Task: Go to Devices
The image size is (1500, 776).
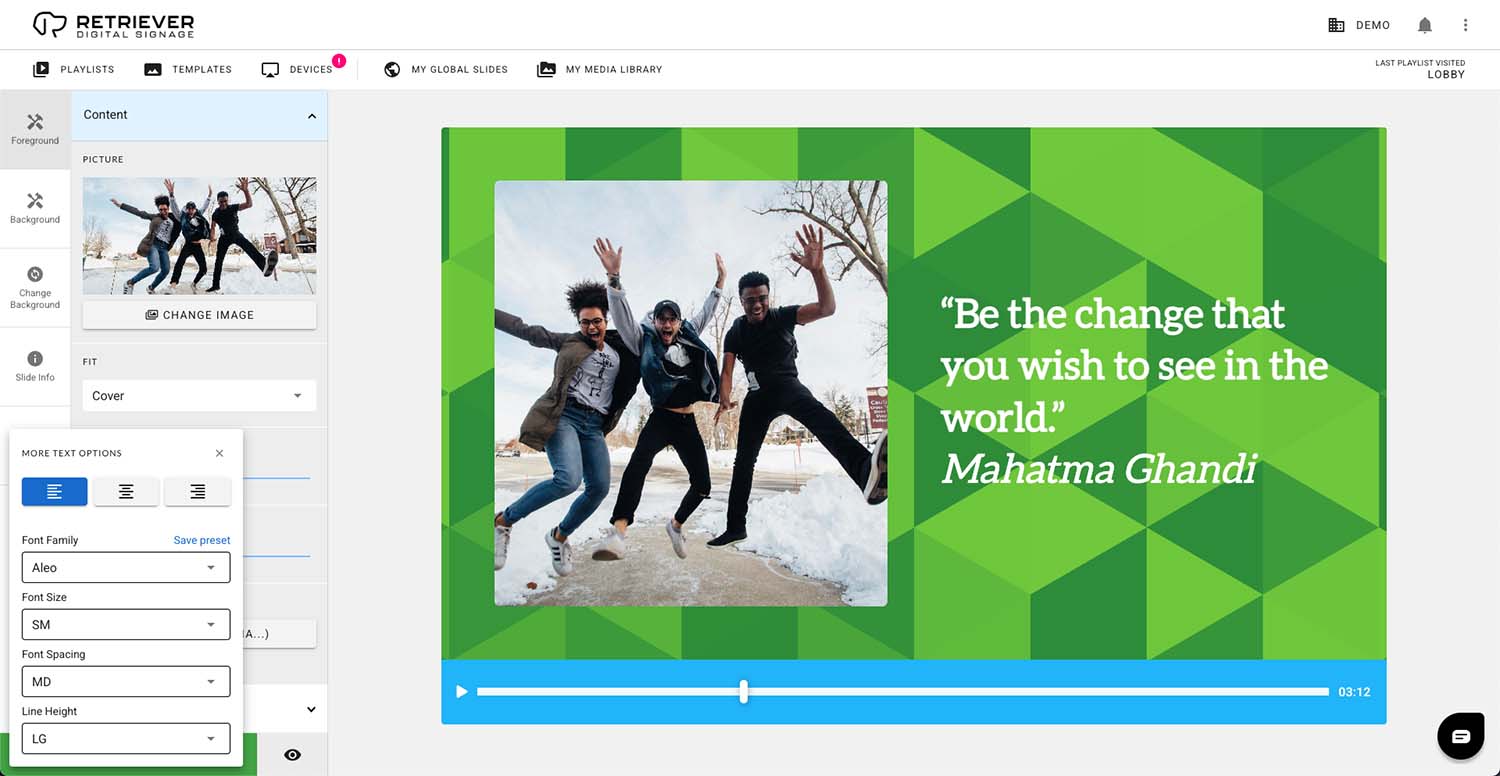Action: 297,69
